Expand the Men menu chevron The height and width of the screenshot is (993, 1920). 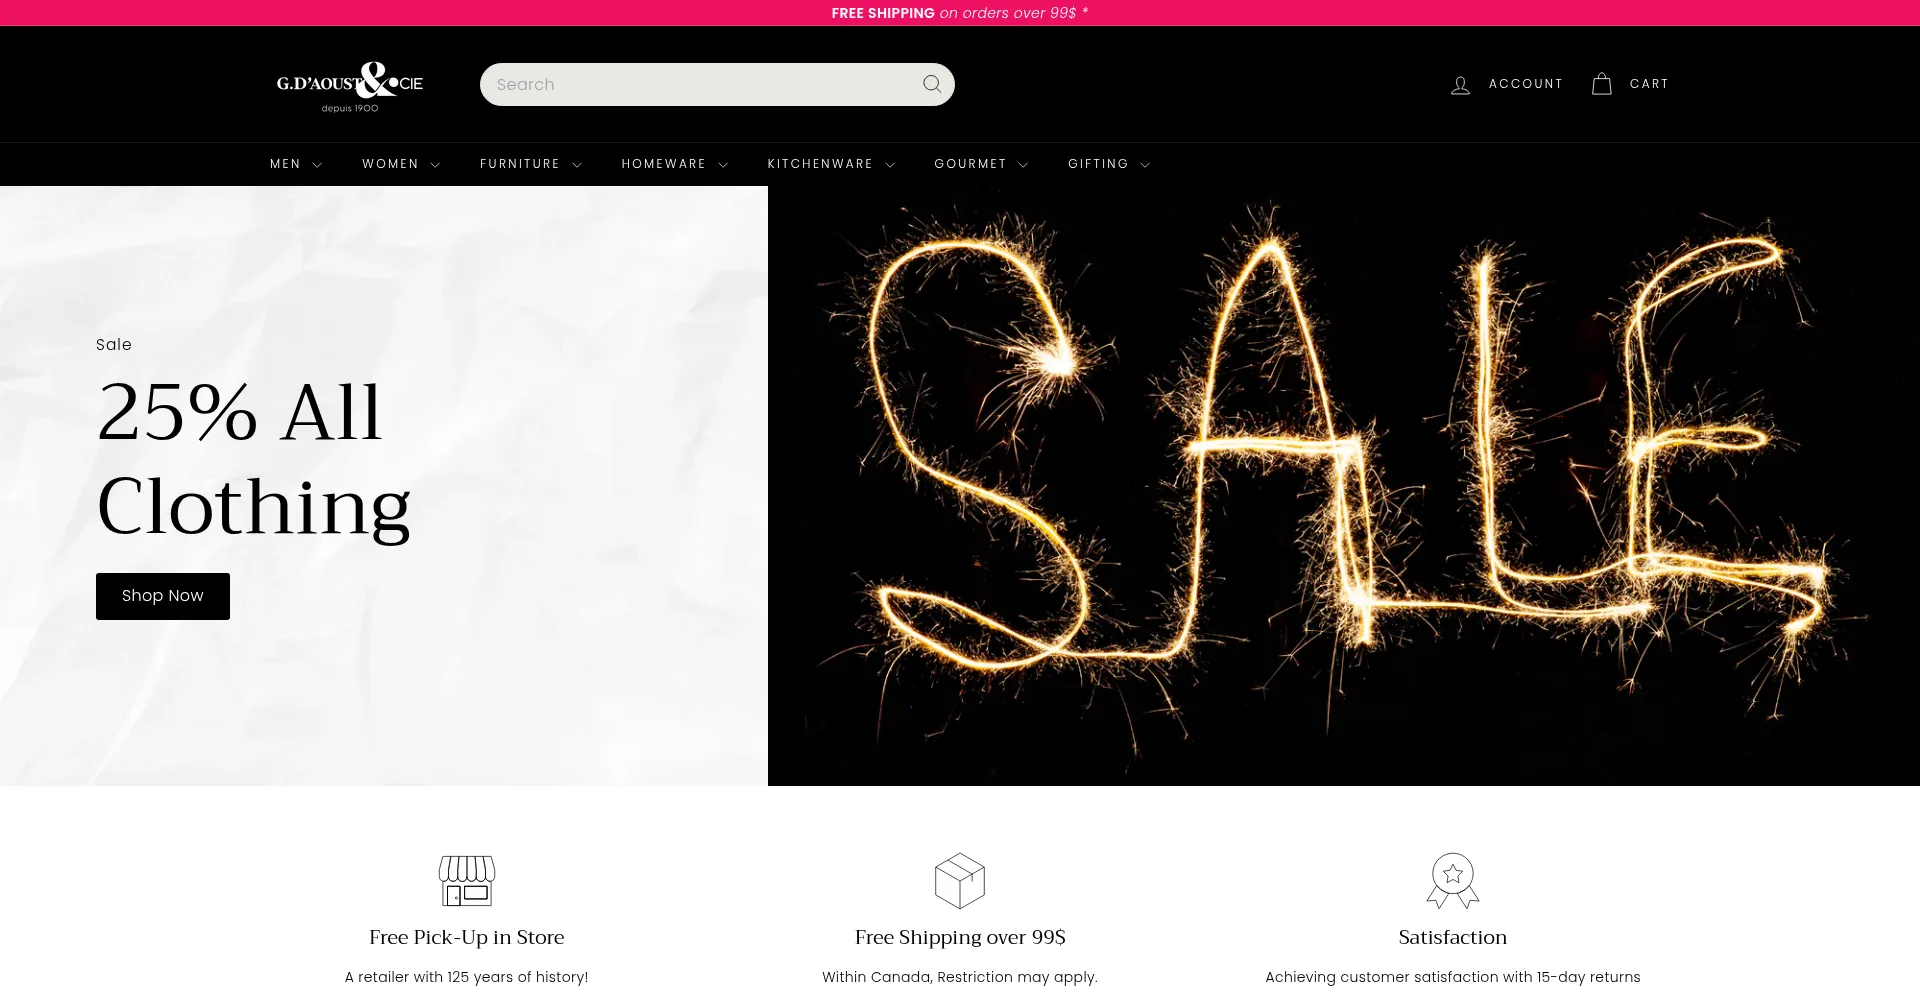[317, 165]
